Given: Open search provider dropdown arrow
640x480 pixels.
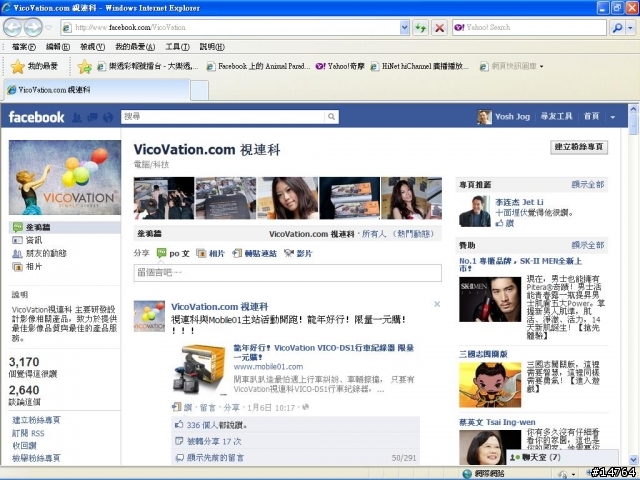Looking at the screenshot, I should (631, 28).
